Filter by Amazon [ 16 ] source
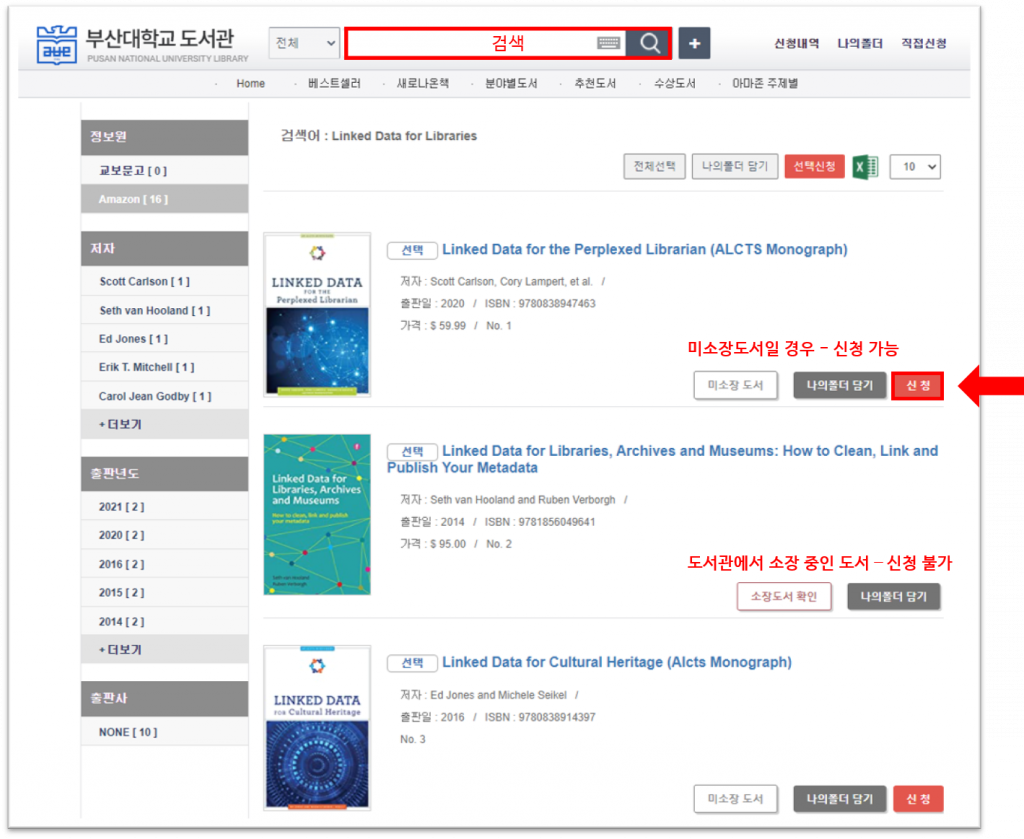This screenshot has width=1024, height=839. pos(133,199)
